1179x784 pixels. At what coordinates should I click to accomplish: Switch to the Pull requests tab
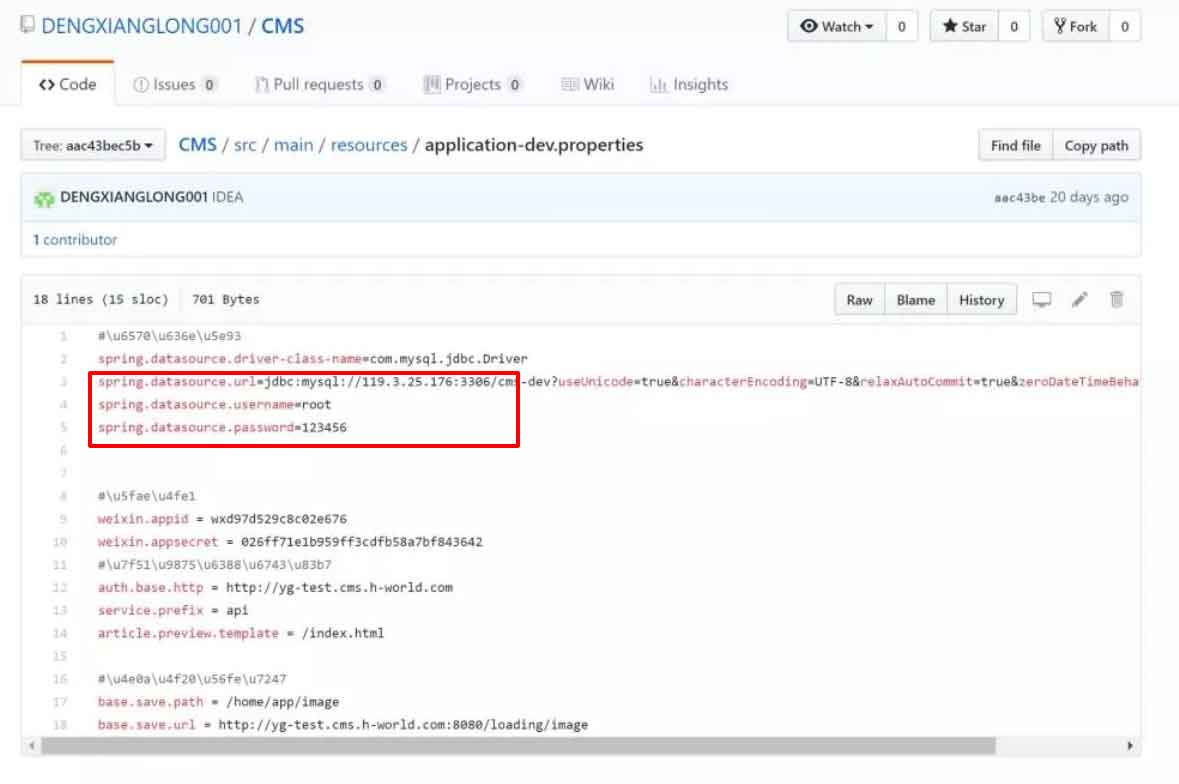(318, 85)
